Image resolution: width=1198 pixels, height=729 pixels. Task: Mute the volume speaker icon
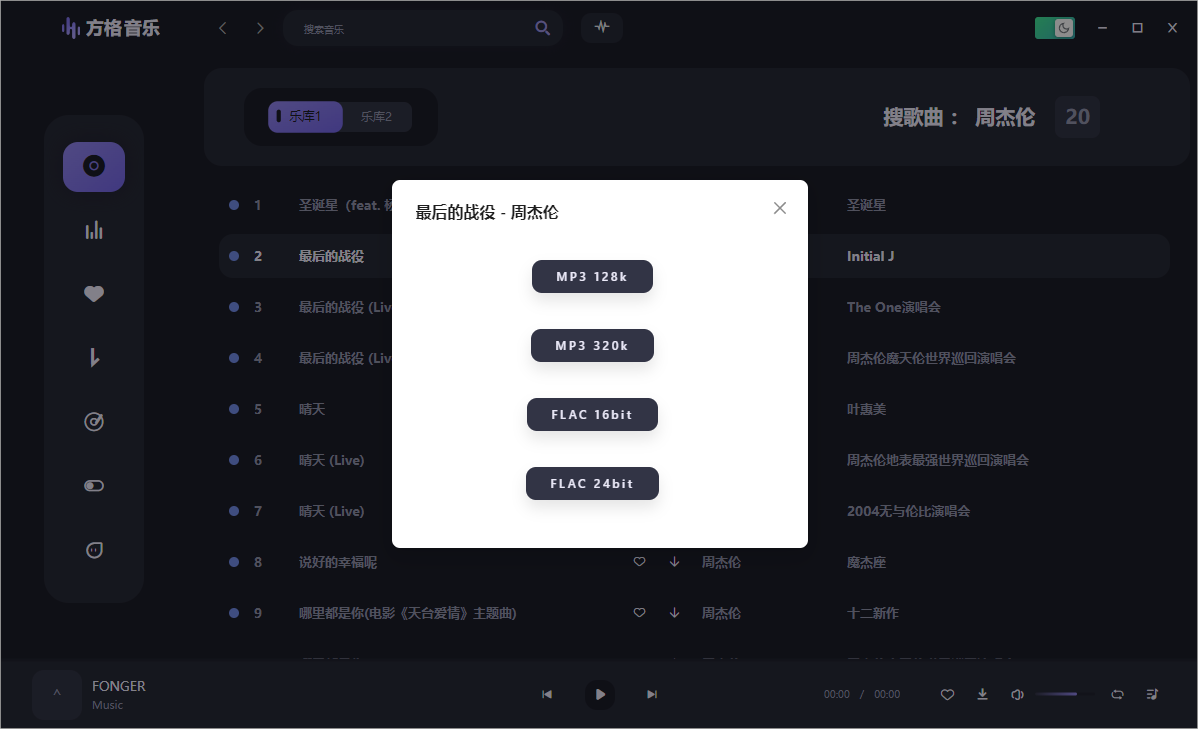pos(1017,694)
